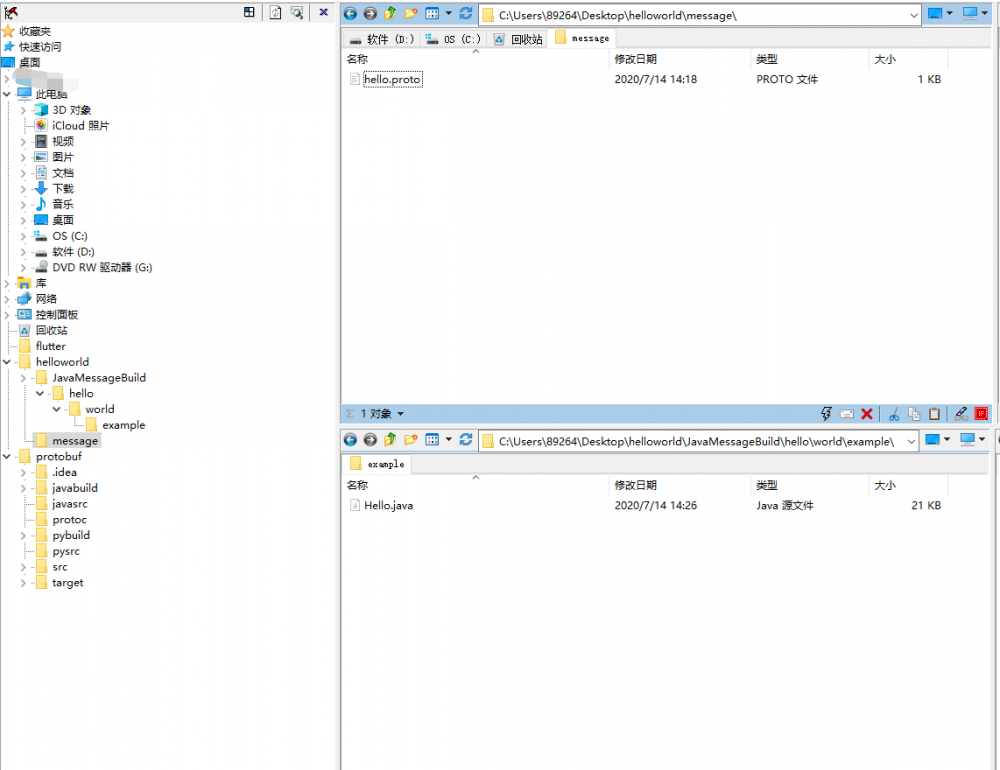Click the example path address field
This screenshot has height=770, width=1000.
(x=699, y=441)
